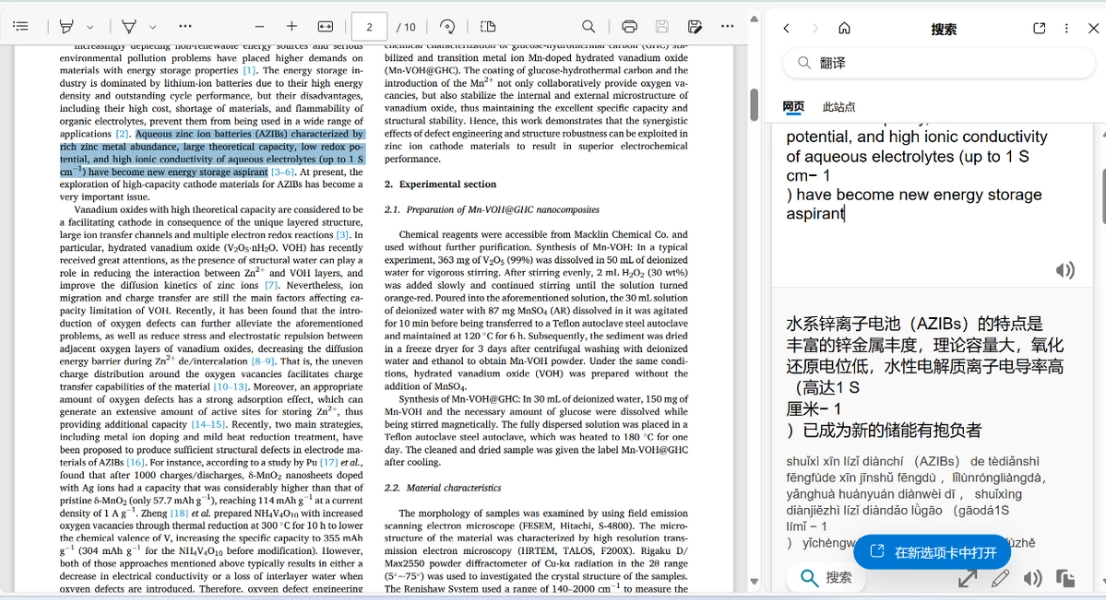Open citation link [17] in PDF
The height and width of the screenshot is (600, 1106).
point(329,463)
